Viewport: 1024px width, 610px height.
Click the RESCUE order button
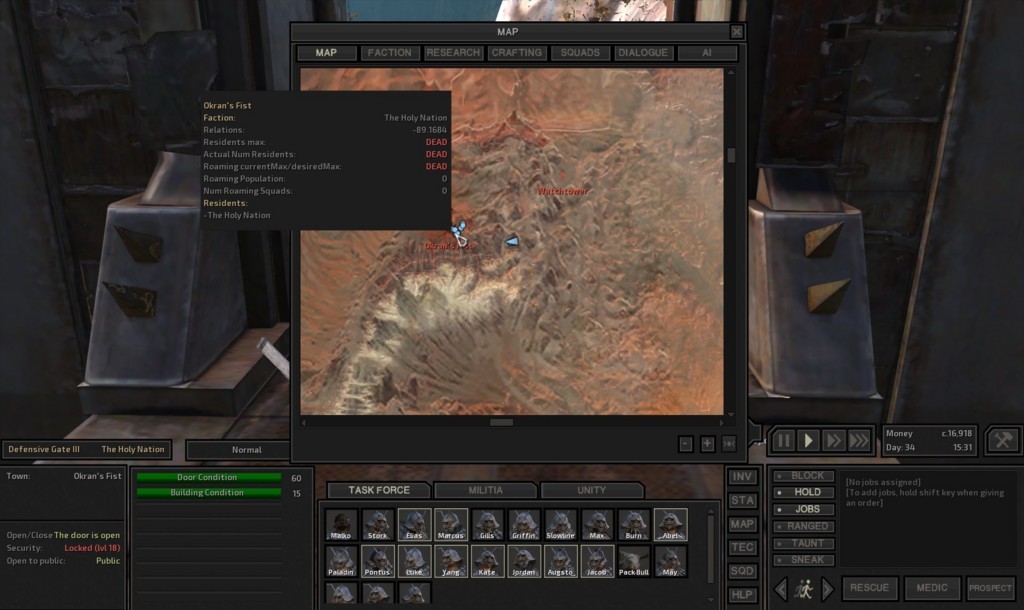pyautogui.click(x=869, y=588)
